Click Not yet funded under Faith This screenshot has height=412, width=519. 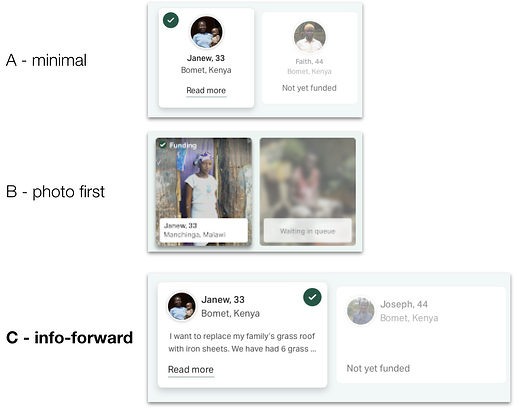coord(309,88)
